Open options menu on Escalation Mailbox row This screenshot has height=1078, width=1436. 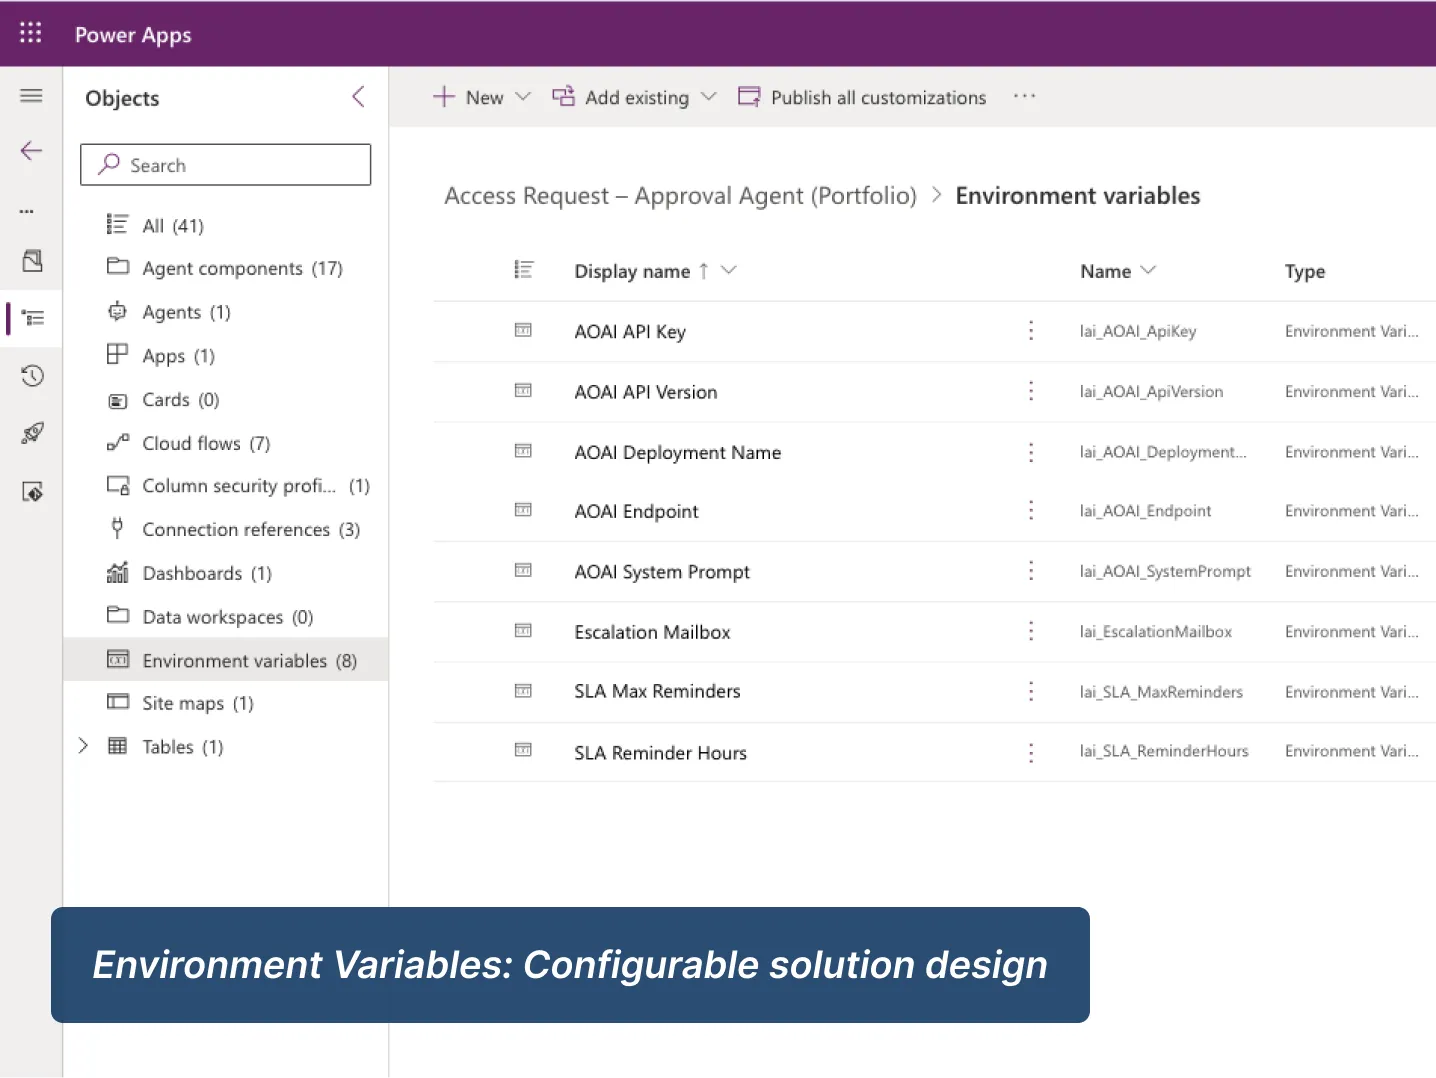point(1031,631)
